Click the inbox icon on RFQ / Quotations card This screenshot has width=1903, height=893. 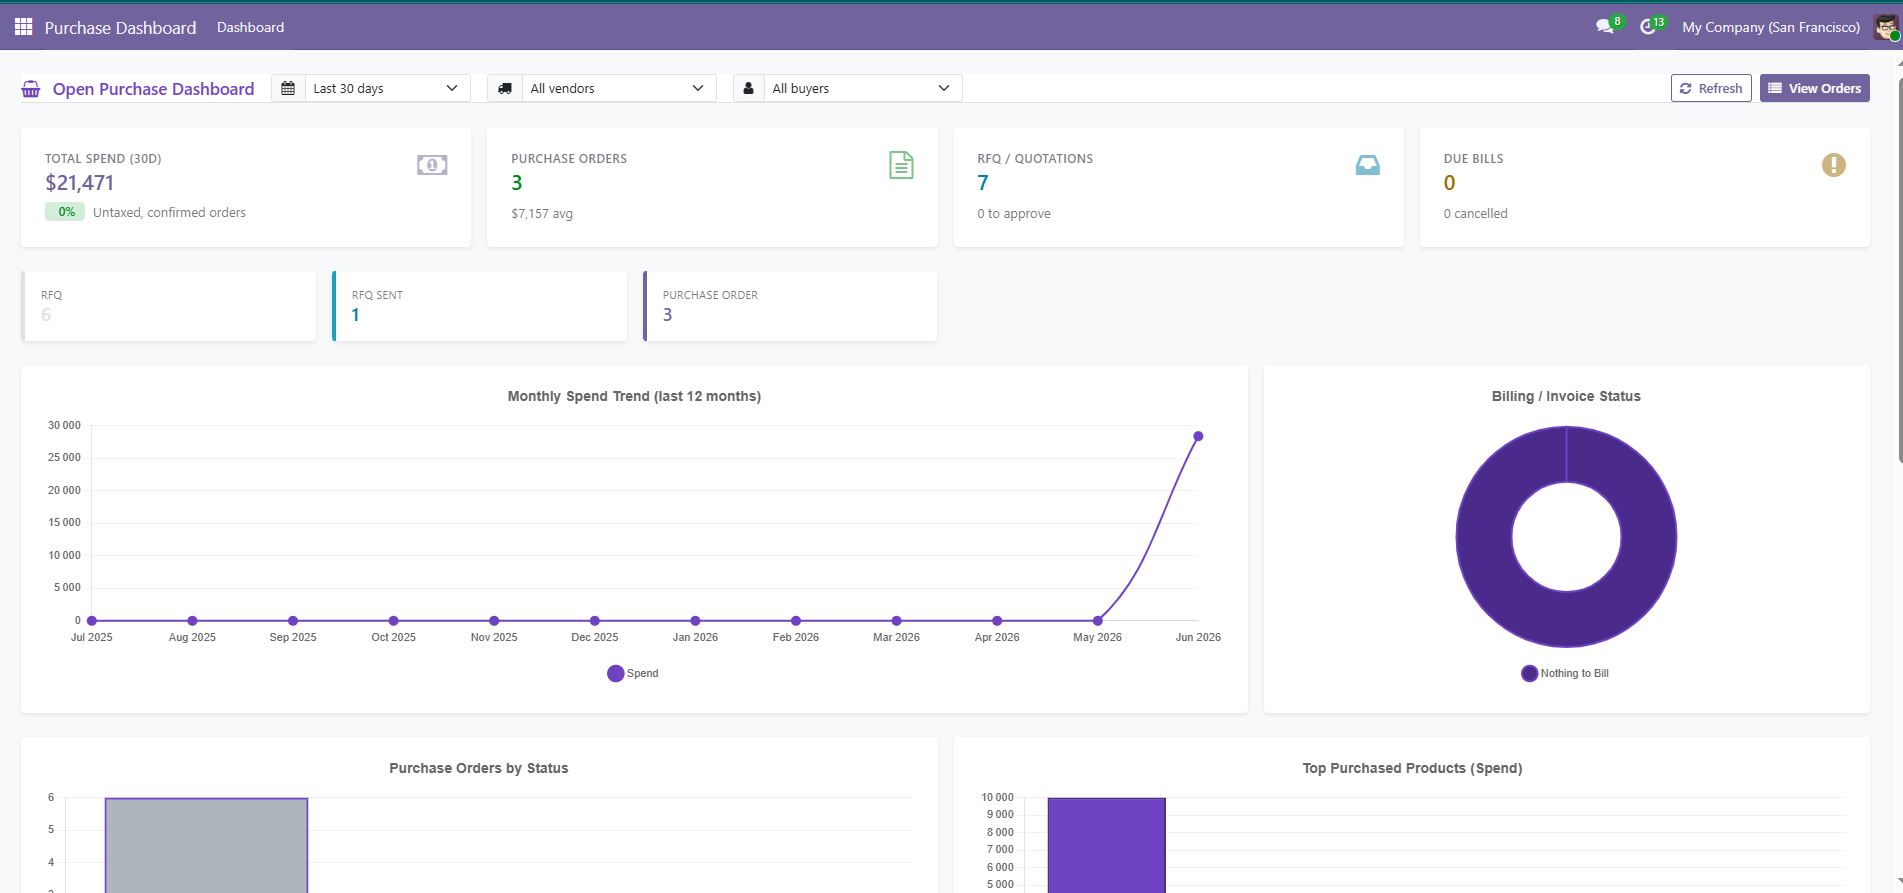[1367, 165]
